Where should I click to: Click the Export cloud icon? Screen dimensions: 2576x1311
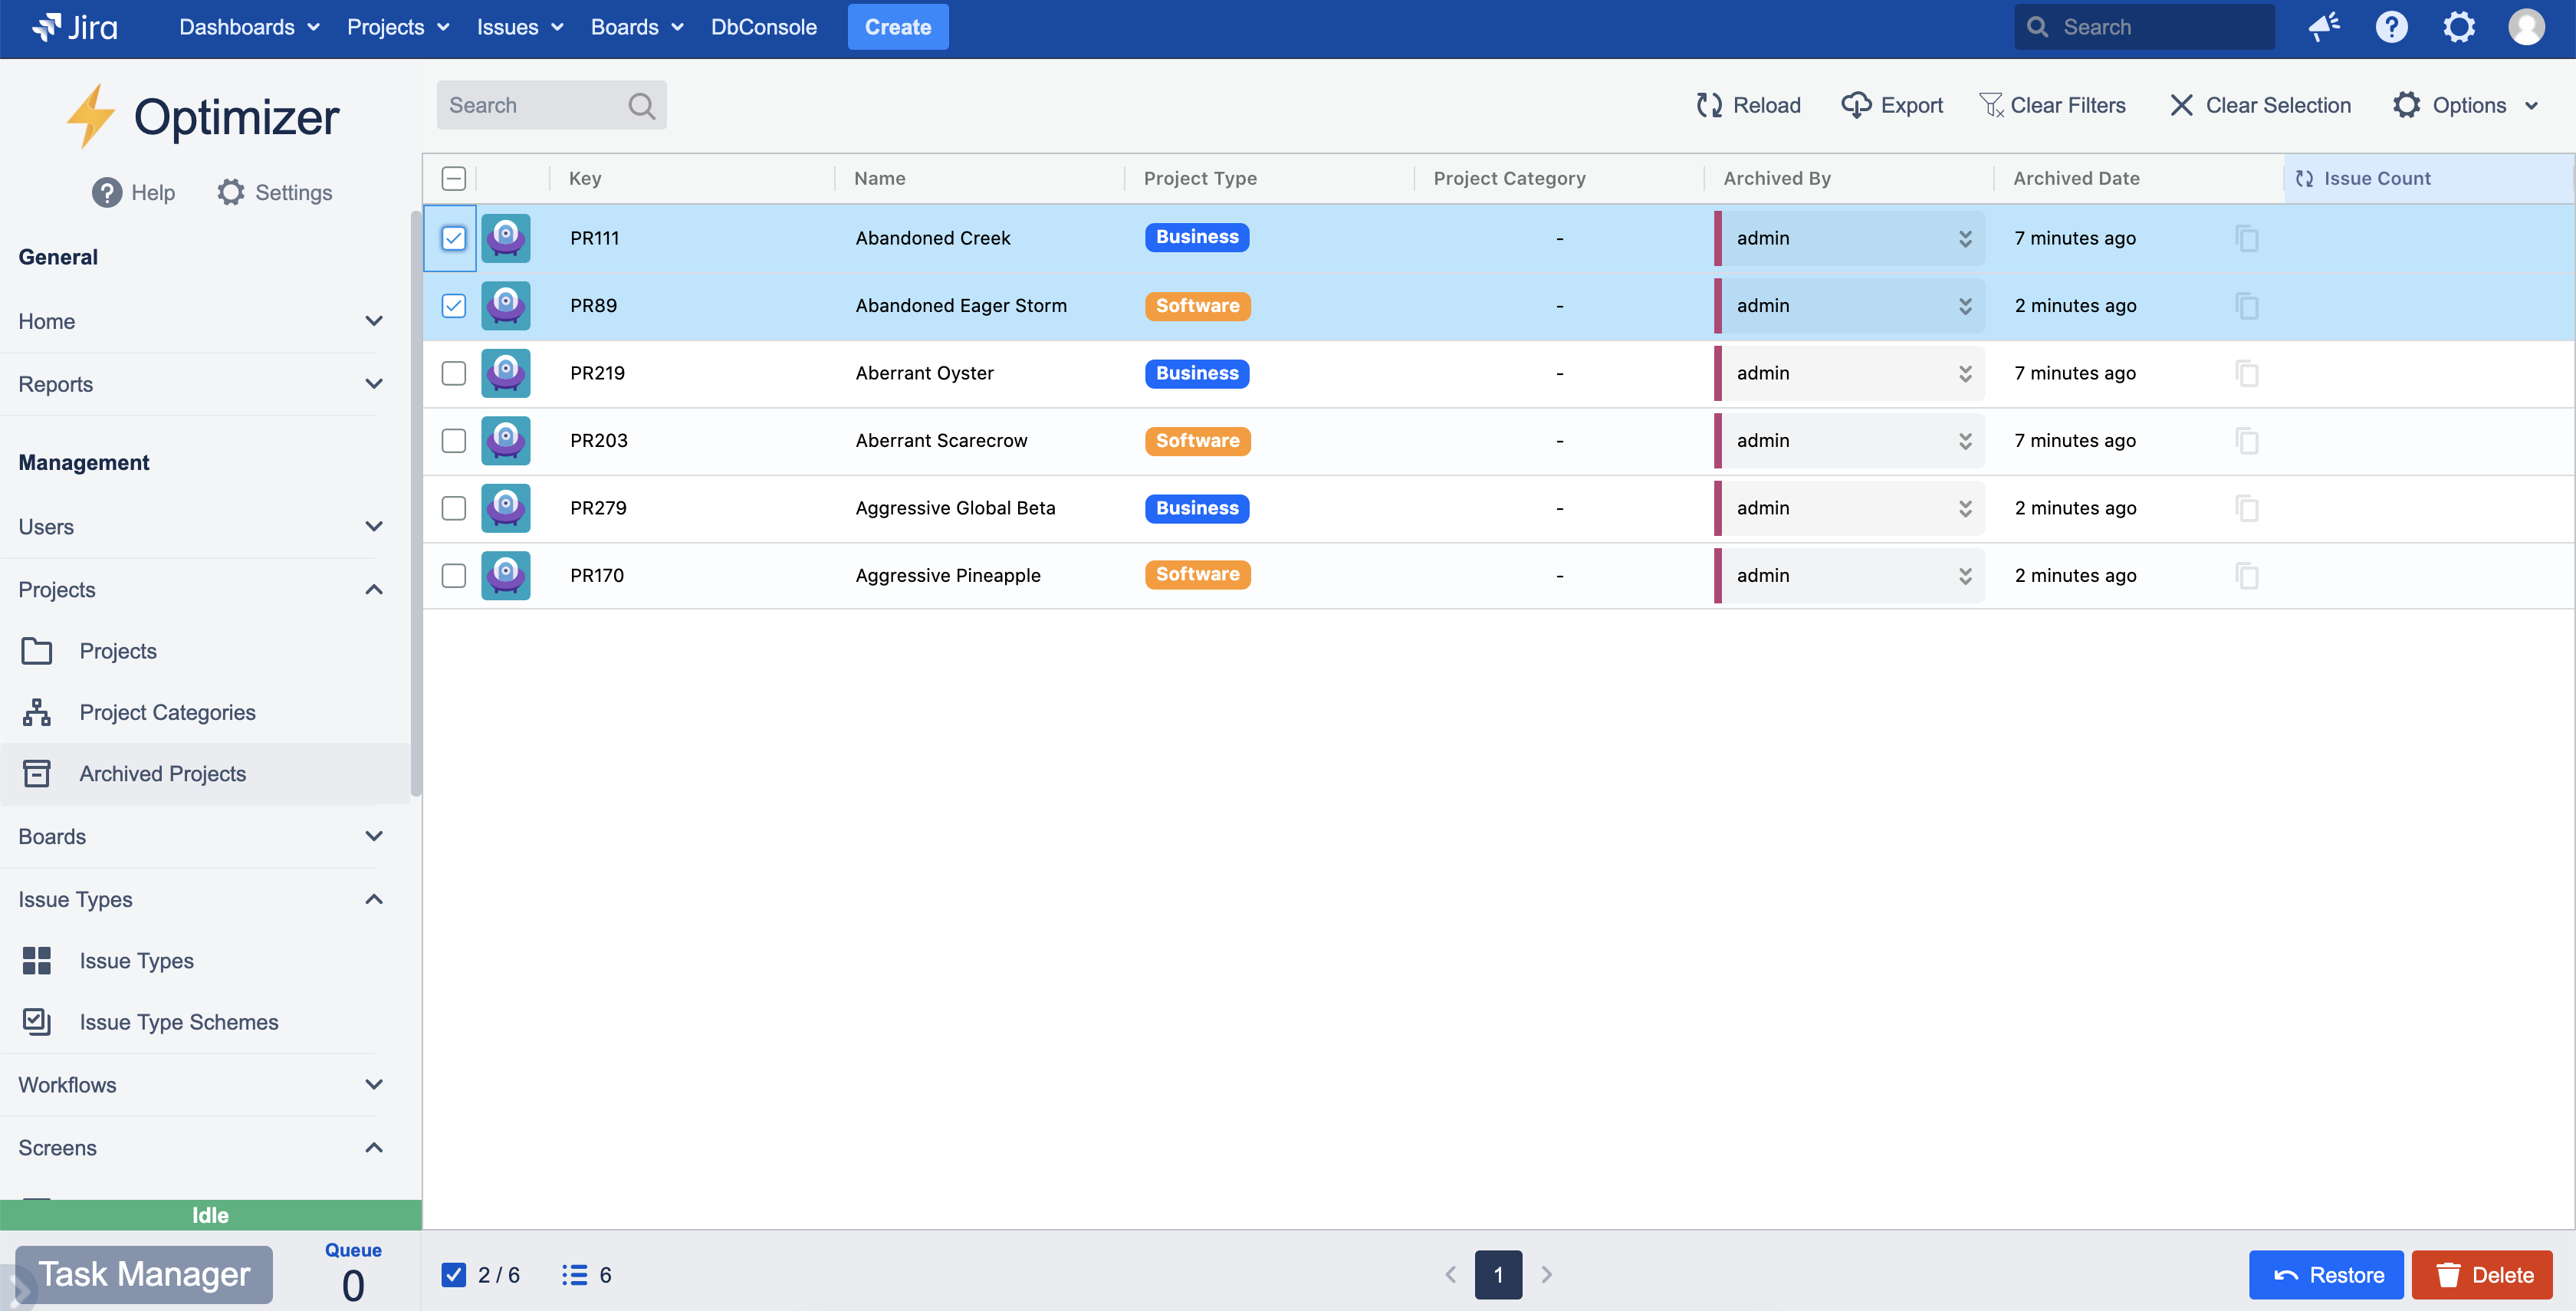[x=1856, y=105]
